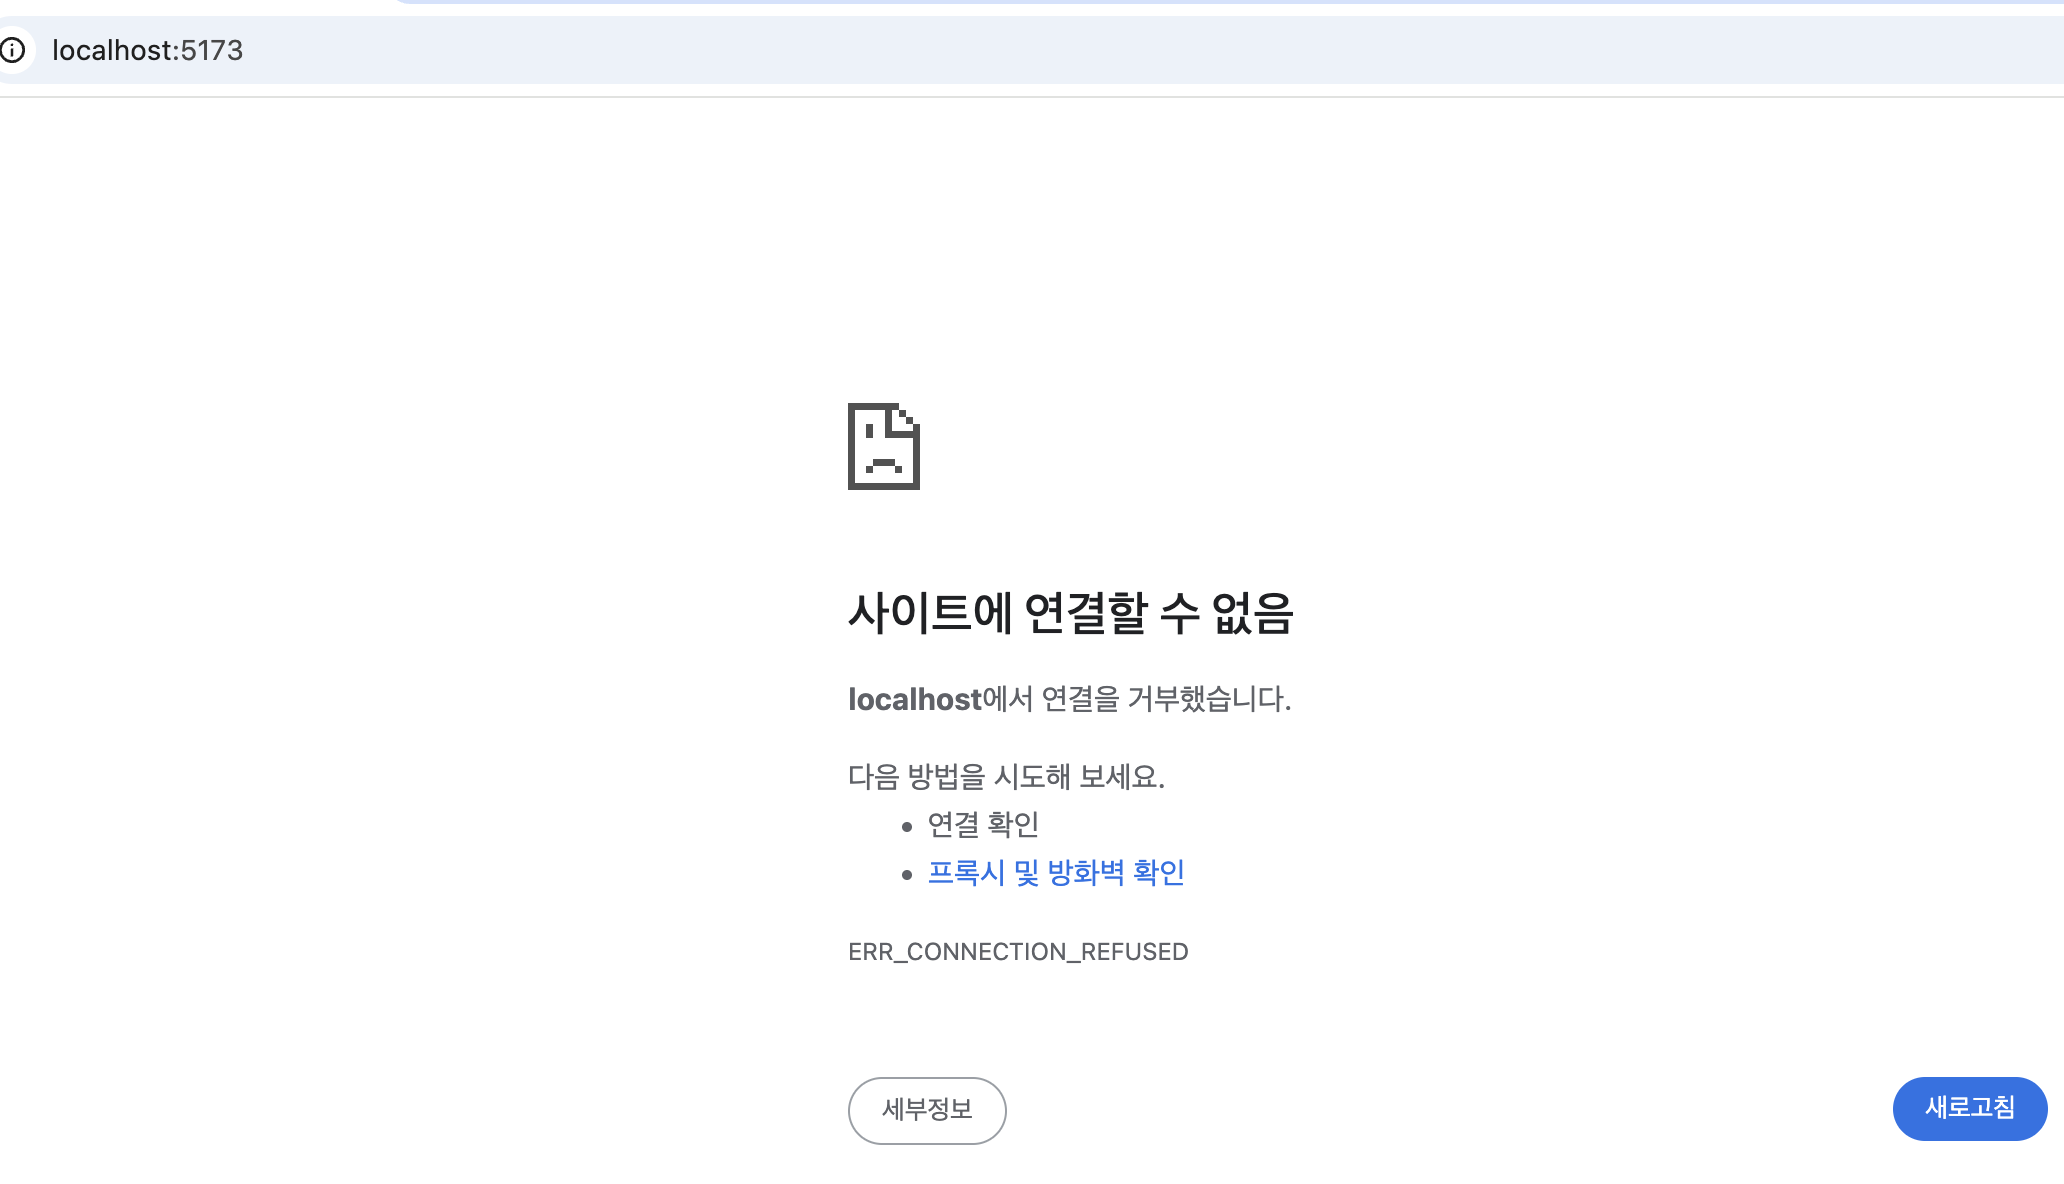Open the 세부정보 details button

tap(926, 1110)
